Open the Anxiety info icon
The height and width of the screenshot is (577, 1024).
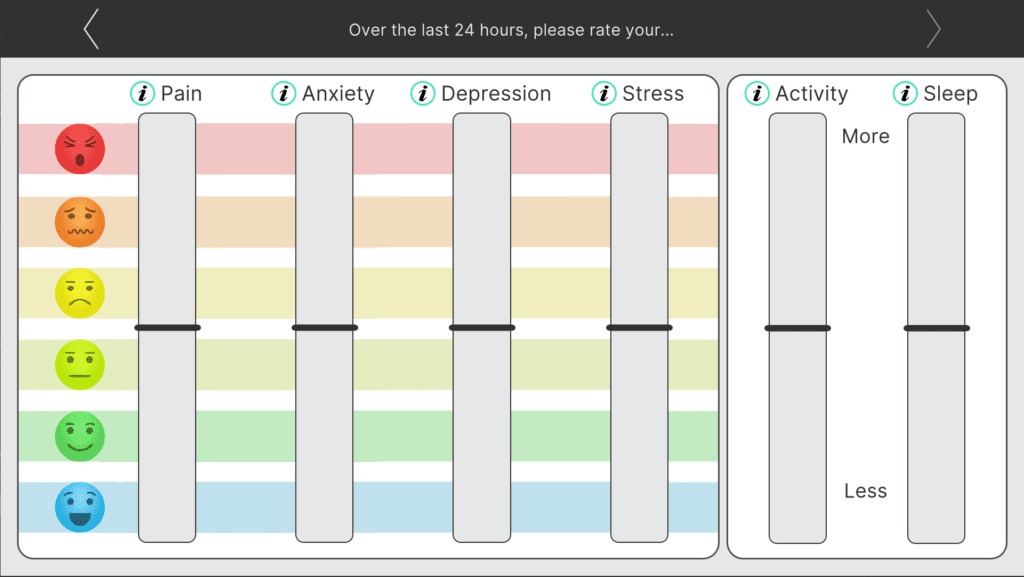coord(284,94)
